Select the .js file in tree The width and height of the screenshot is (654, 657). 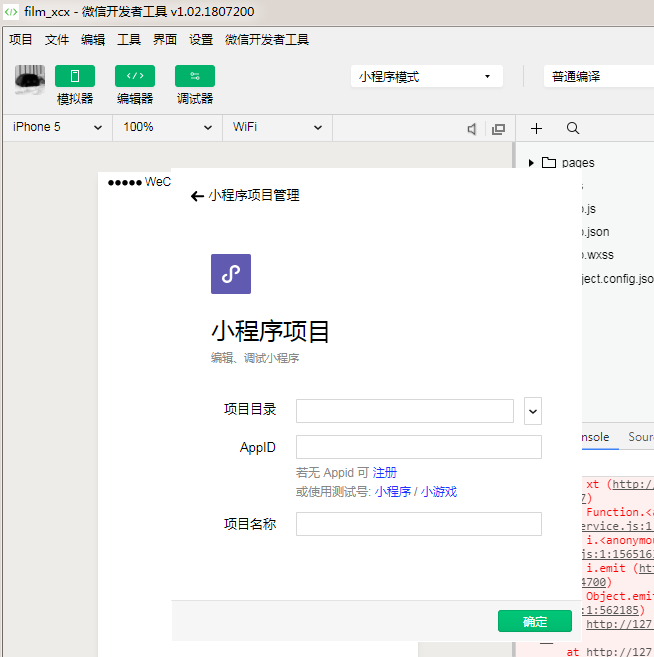point(589,209)
